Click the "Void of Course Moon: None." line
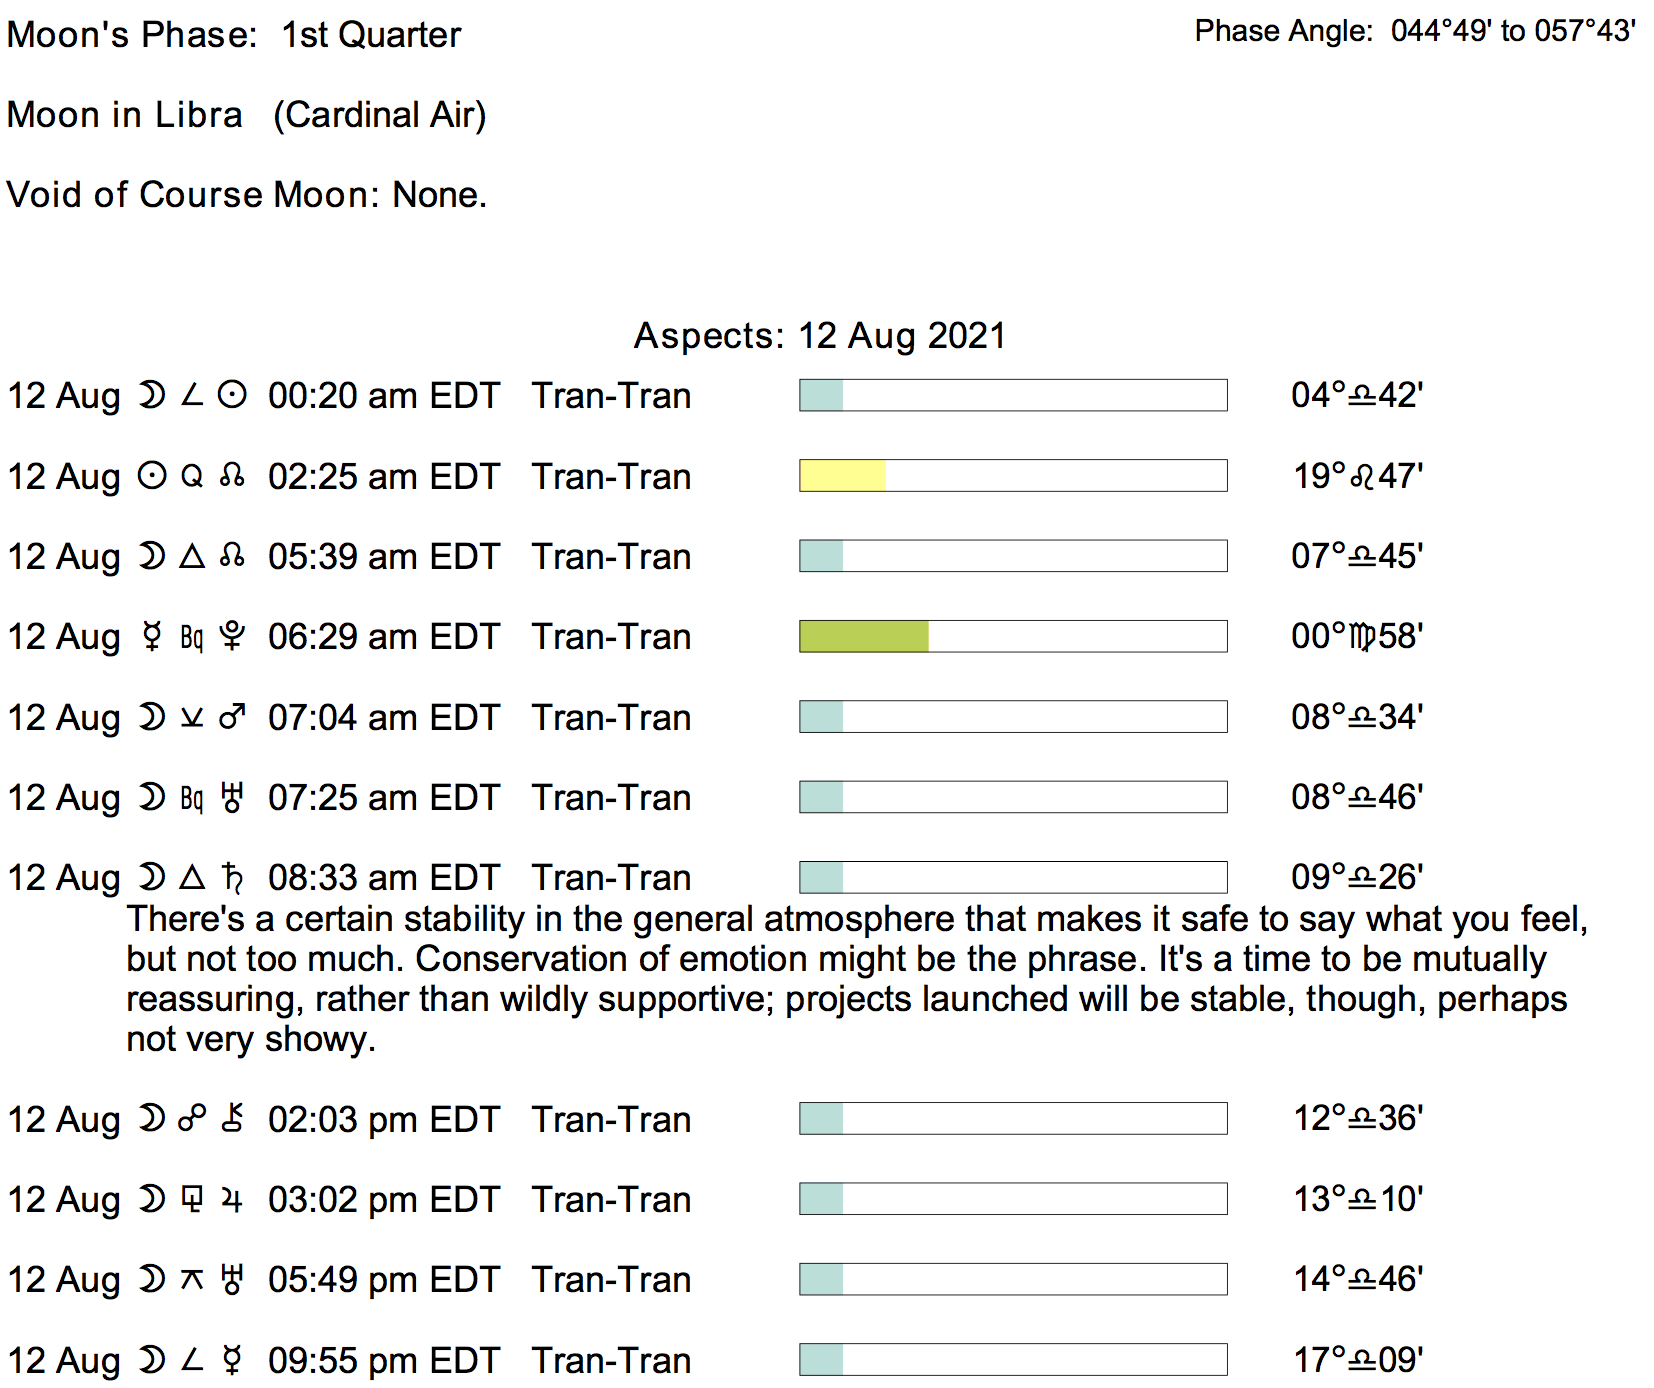This screenshot has width=1654, height=1388. [246, 195]
